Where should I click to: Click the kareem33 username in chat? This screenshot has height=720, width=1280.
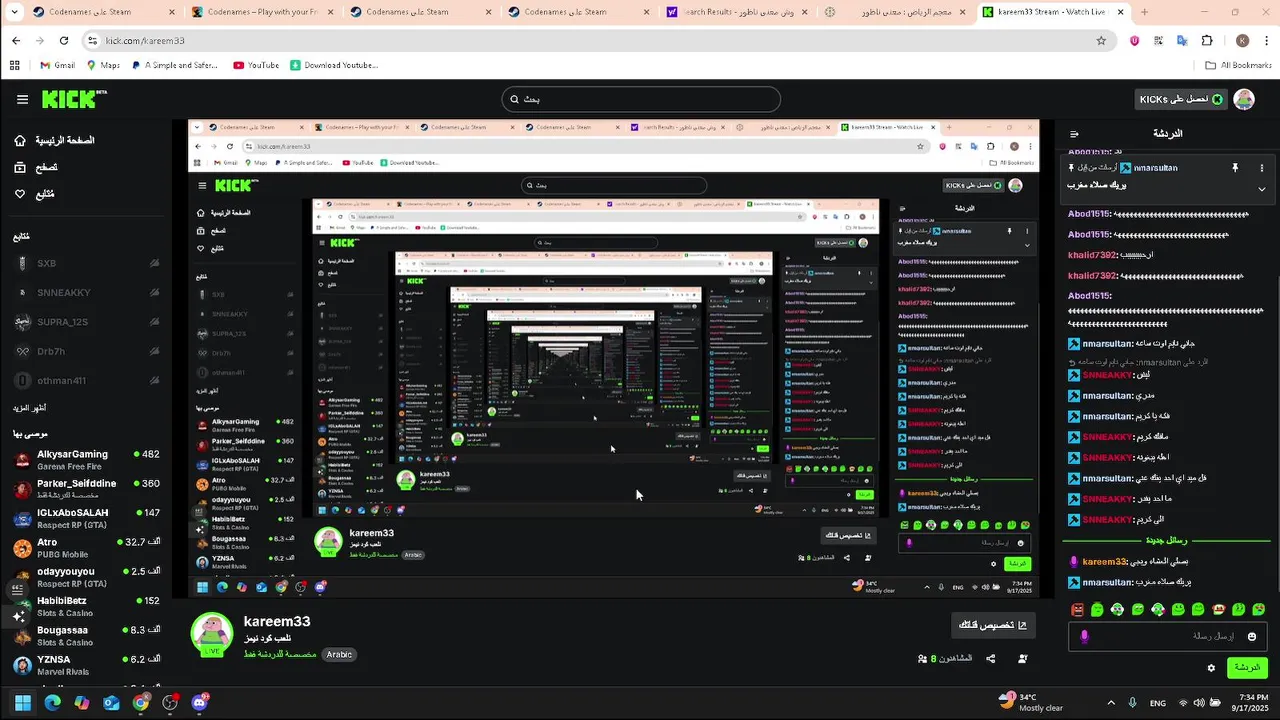1106,562
